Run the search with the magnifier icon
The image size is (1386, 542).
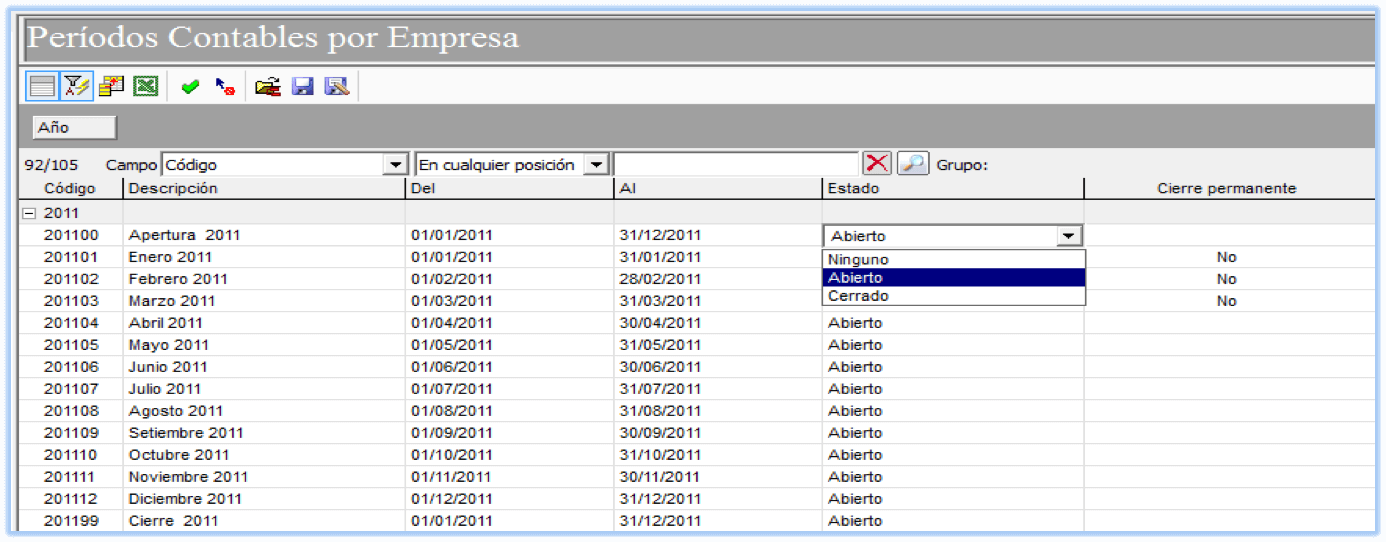click(x=912, y=164)
